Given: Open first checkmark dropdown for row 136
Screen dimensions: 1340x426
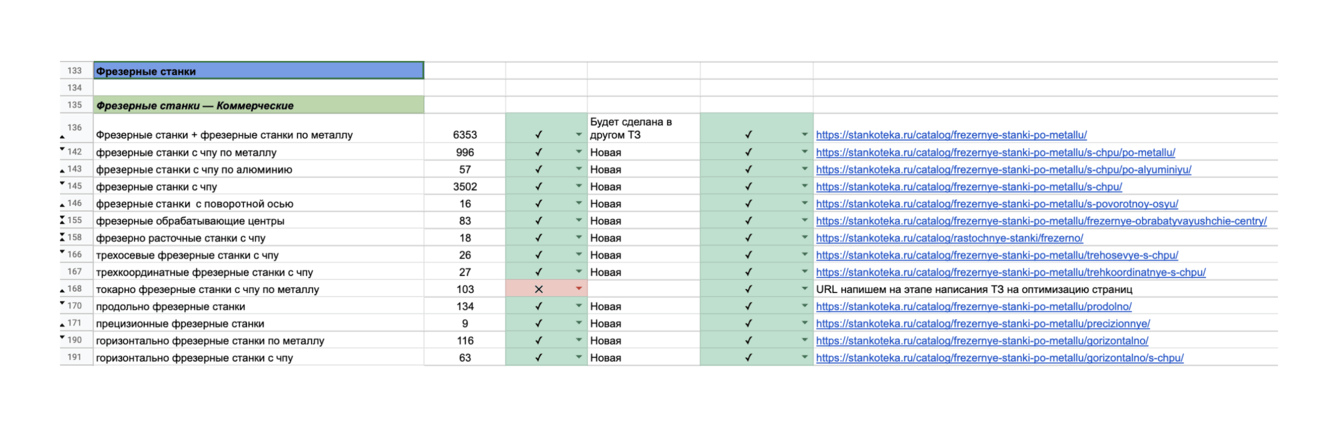Looking at the screenshot, I should coord(579,135).
